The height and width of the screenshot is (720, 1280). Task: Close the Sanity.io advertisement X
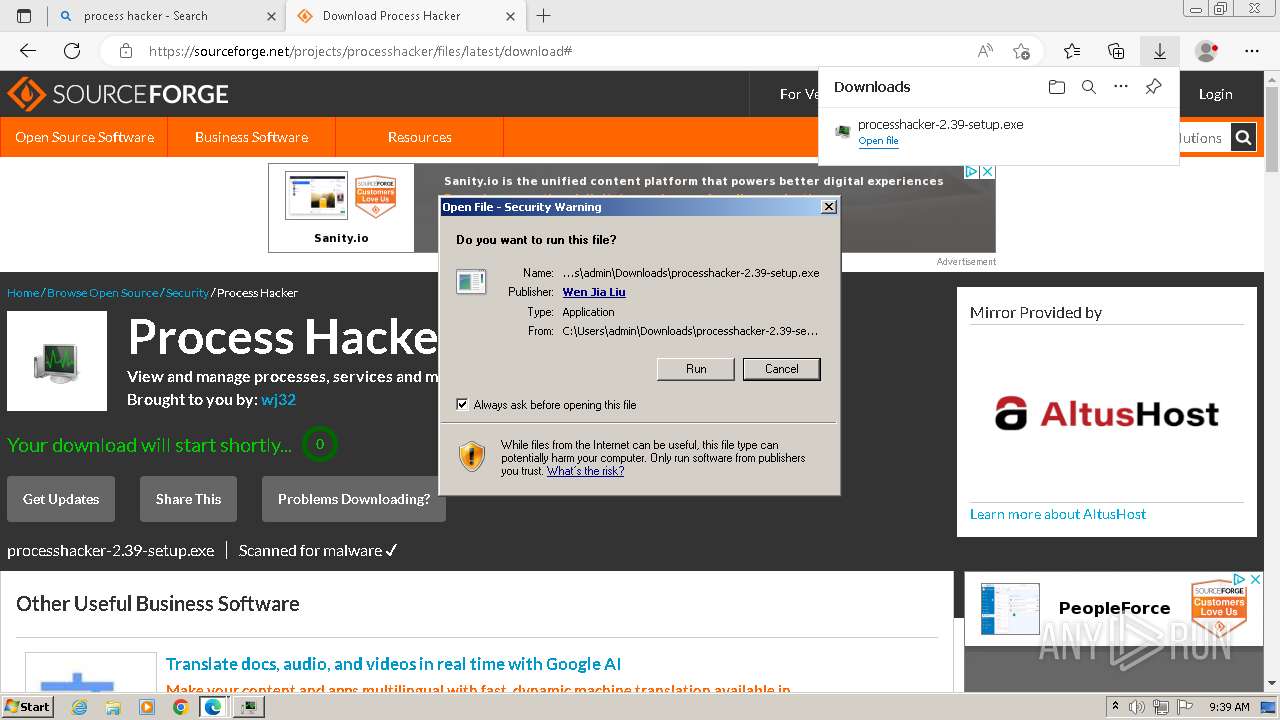[x=987, y=172]
